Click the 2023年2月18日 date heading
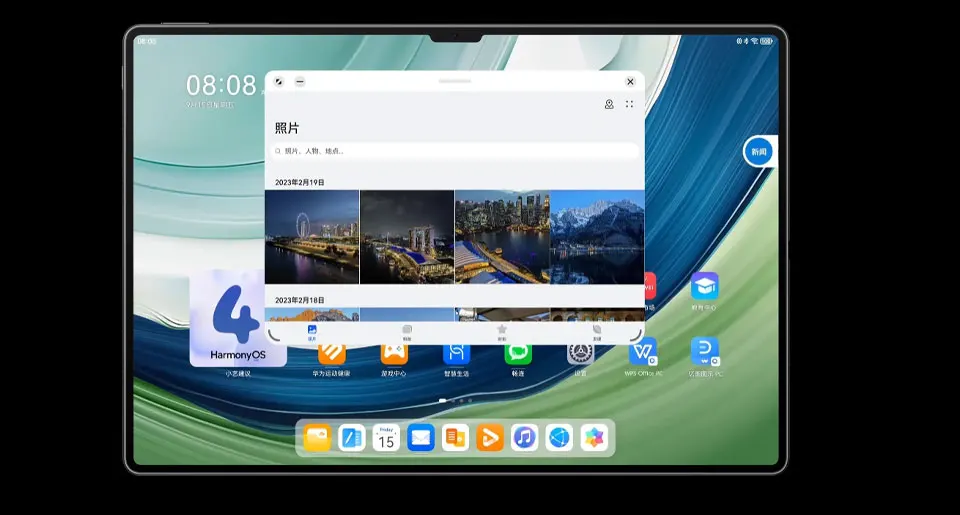 pyautogui.click(x=299, y=300)
